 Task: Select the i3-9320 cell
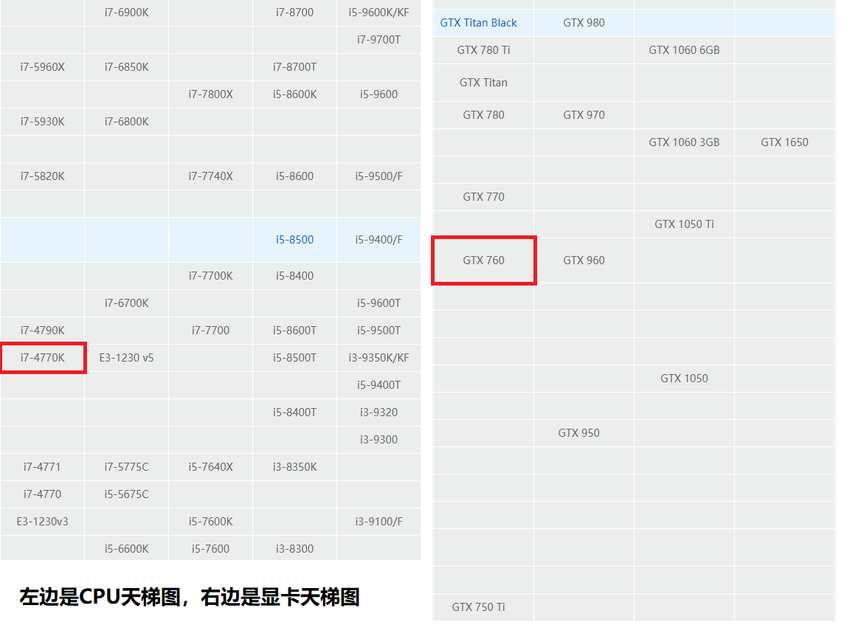click(x=379, y=412)
